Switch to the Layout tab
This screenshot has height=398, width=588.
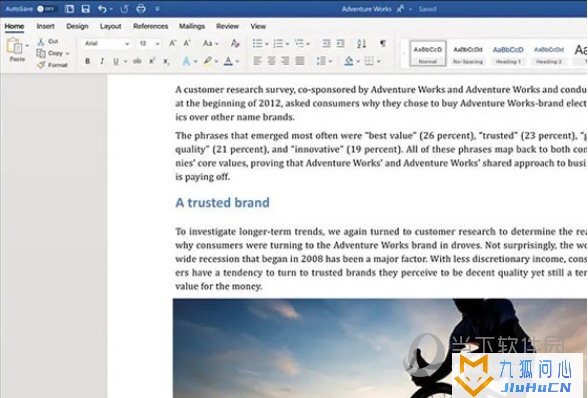click(110, 26)
